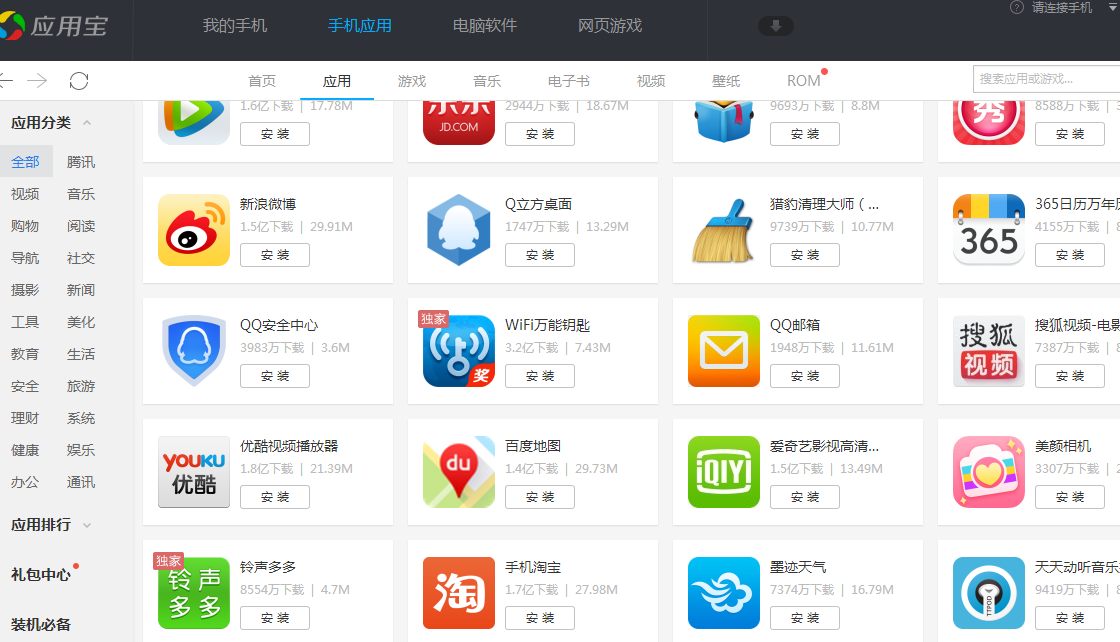
Task: Open the 请连接手机 dropdown arrow
Action: pyautogui.click(x=1112, y=7)
